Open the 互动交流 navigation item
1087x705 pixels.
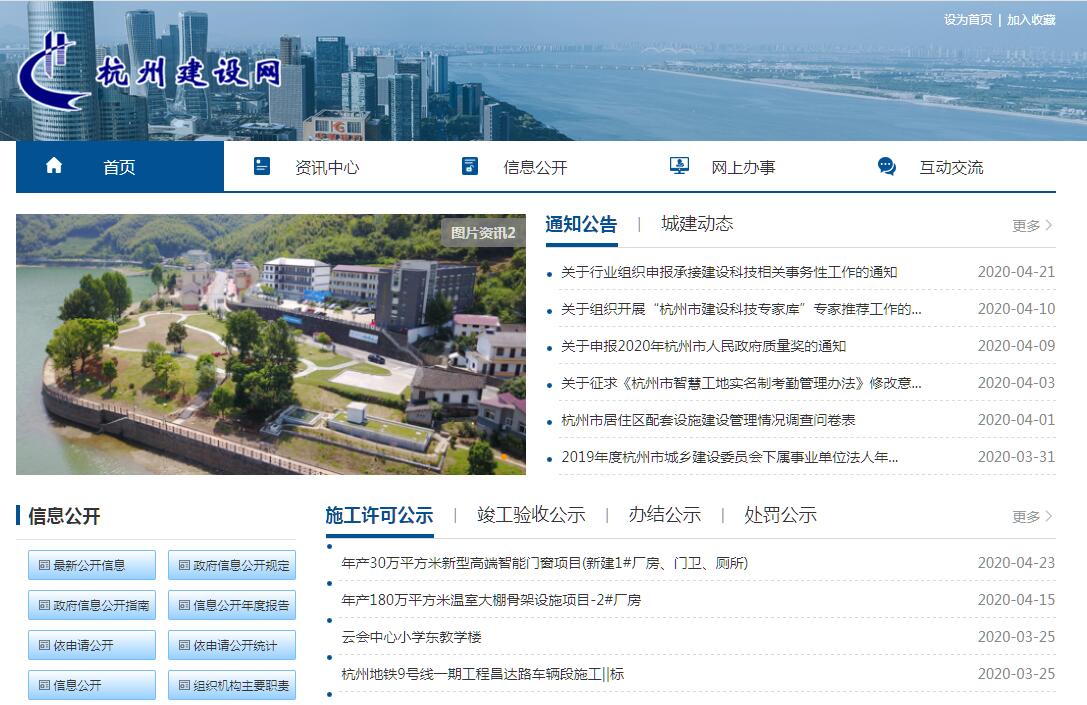coord(951,167)
